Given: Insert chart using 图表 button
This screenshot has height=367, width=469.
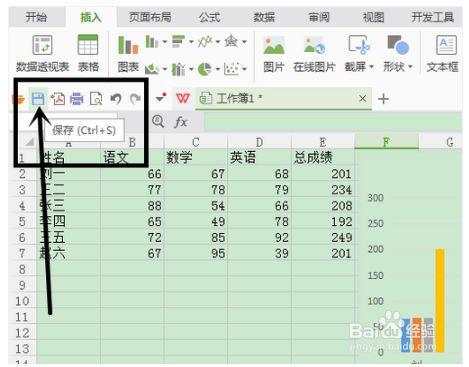Looking at the screenshot, I should click(128, 54).
